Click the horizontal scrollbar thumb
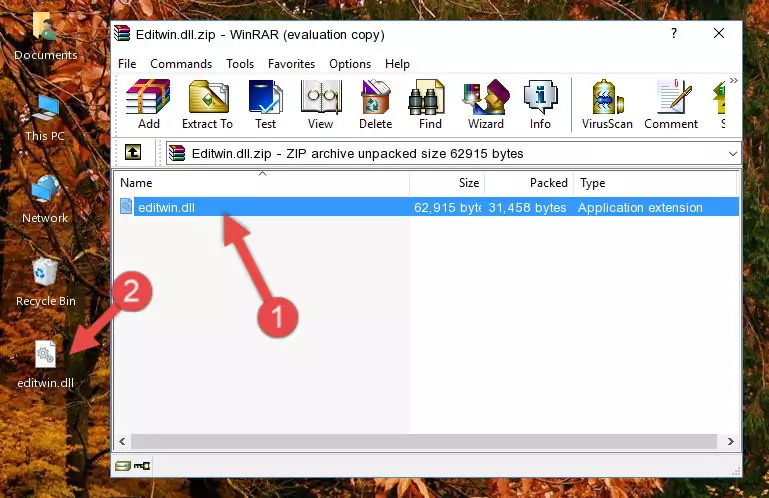The width and height of the screenshot is (769, 498). (x=424, y=441)
